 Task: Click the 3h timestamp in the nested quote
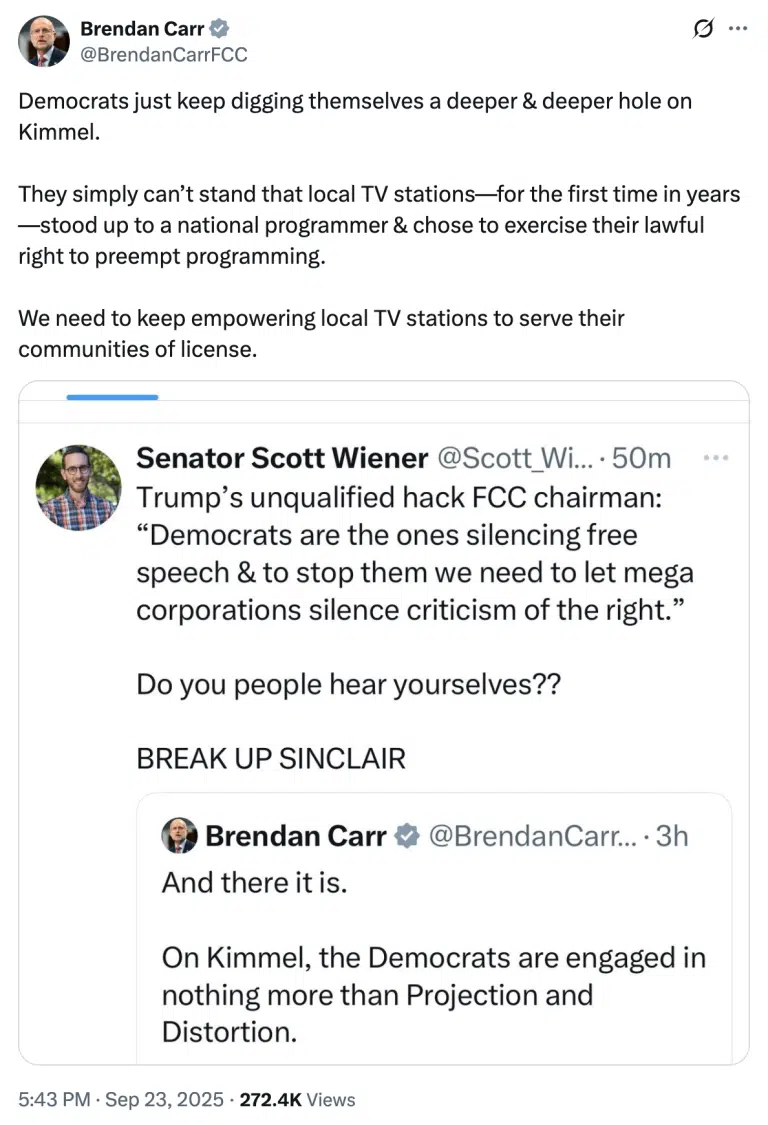click(x=672, y=836)
